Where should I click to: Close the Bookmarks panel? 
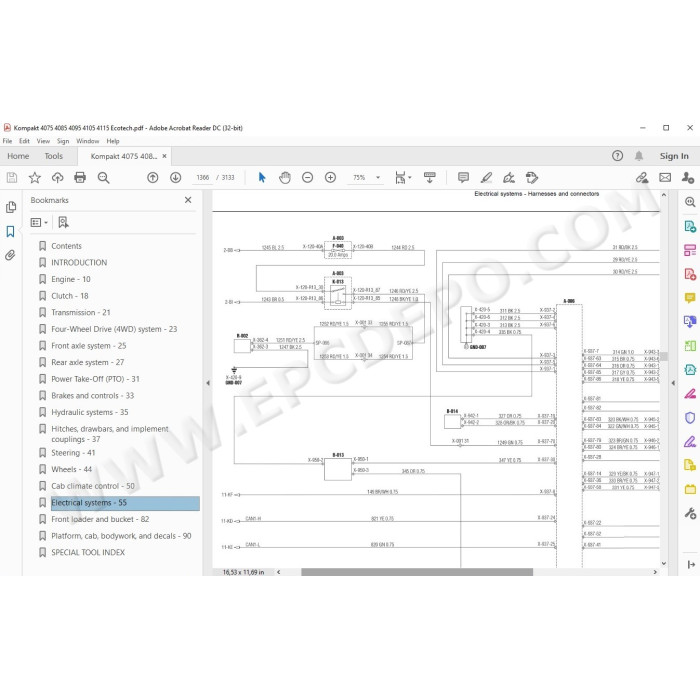pyautogui.click(x=188, y=200)
